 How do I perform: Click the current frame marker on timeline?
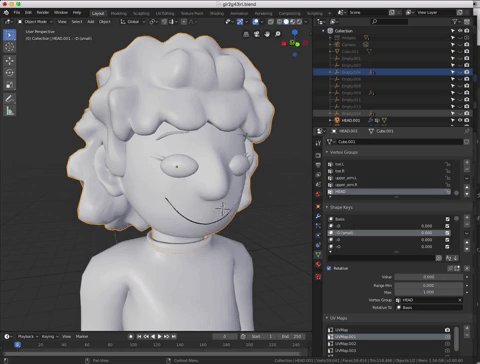click(x=18, y=345)
